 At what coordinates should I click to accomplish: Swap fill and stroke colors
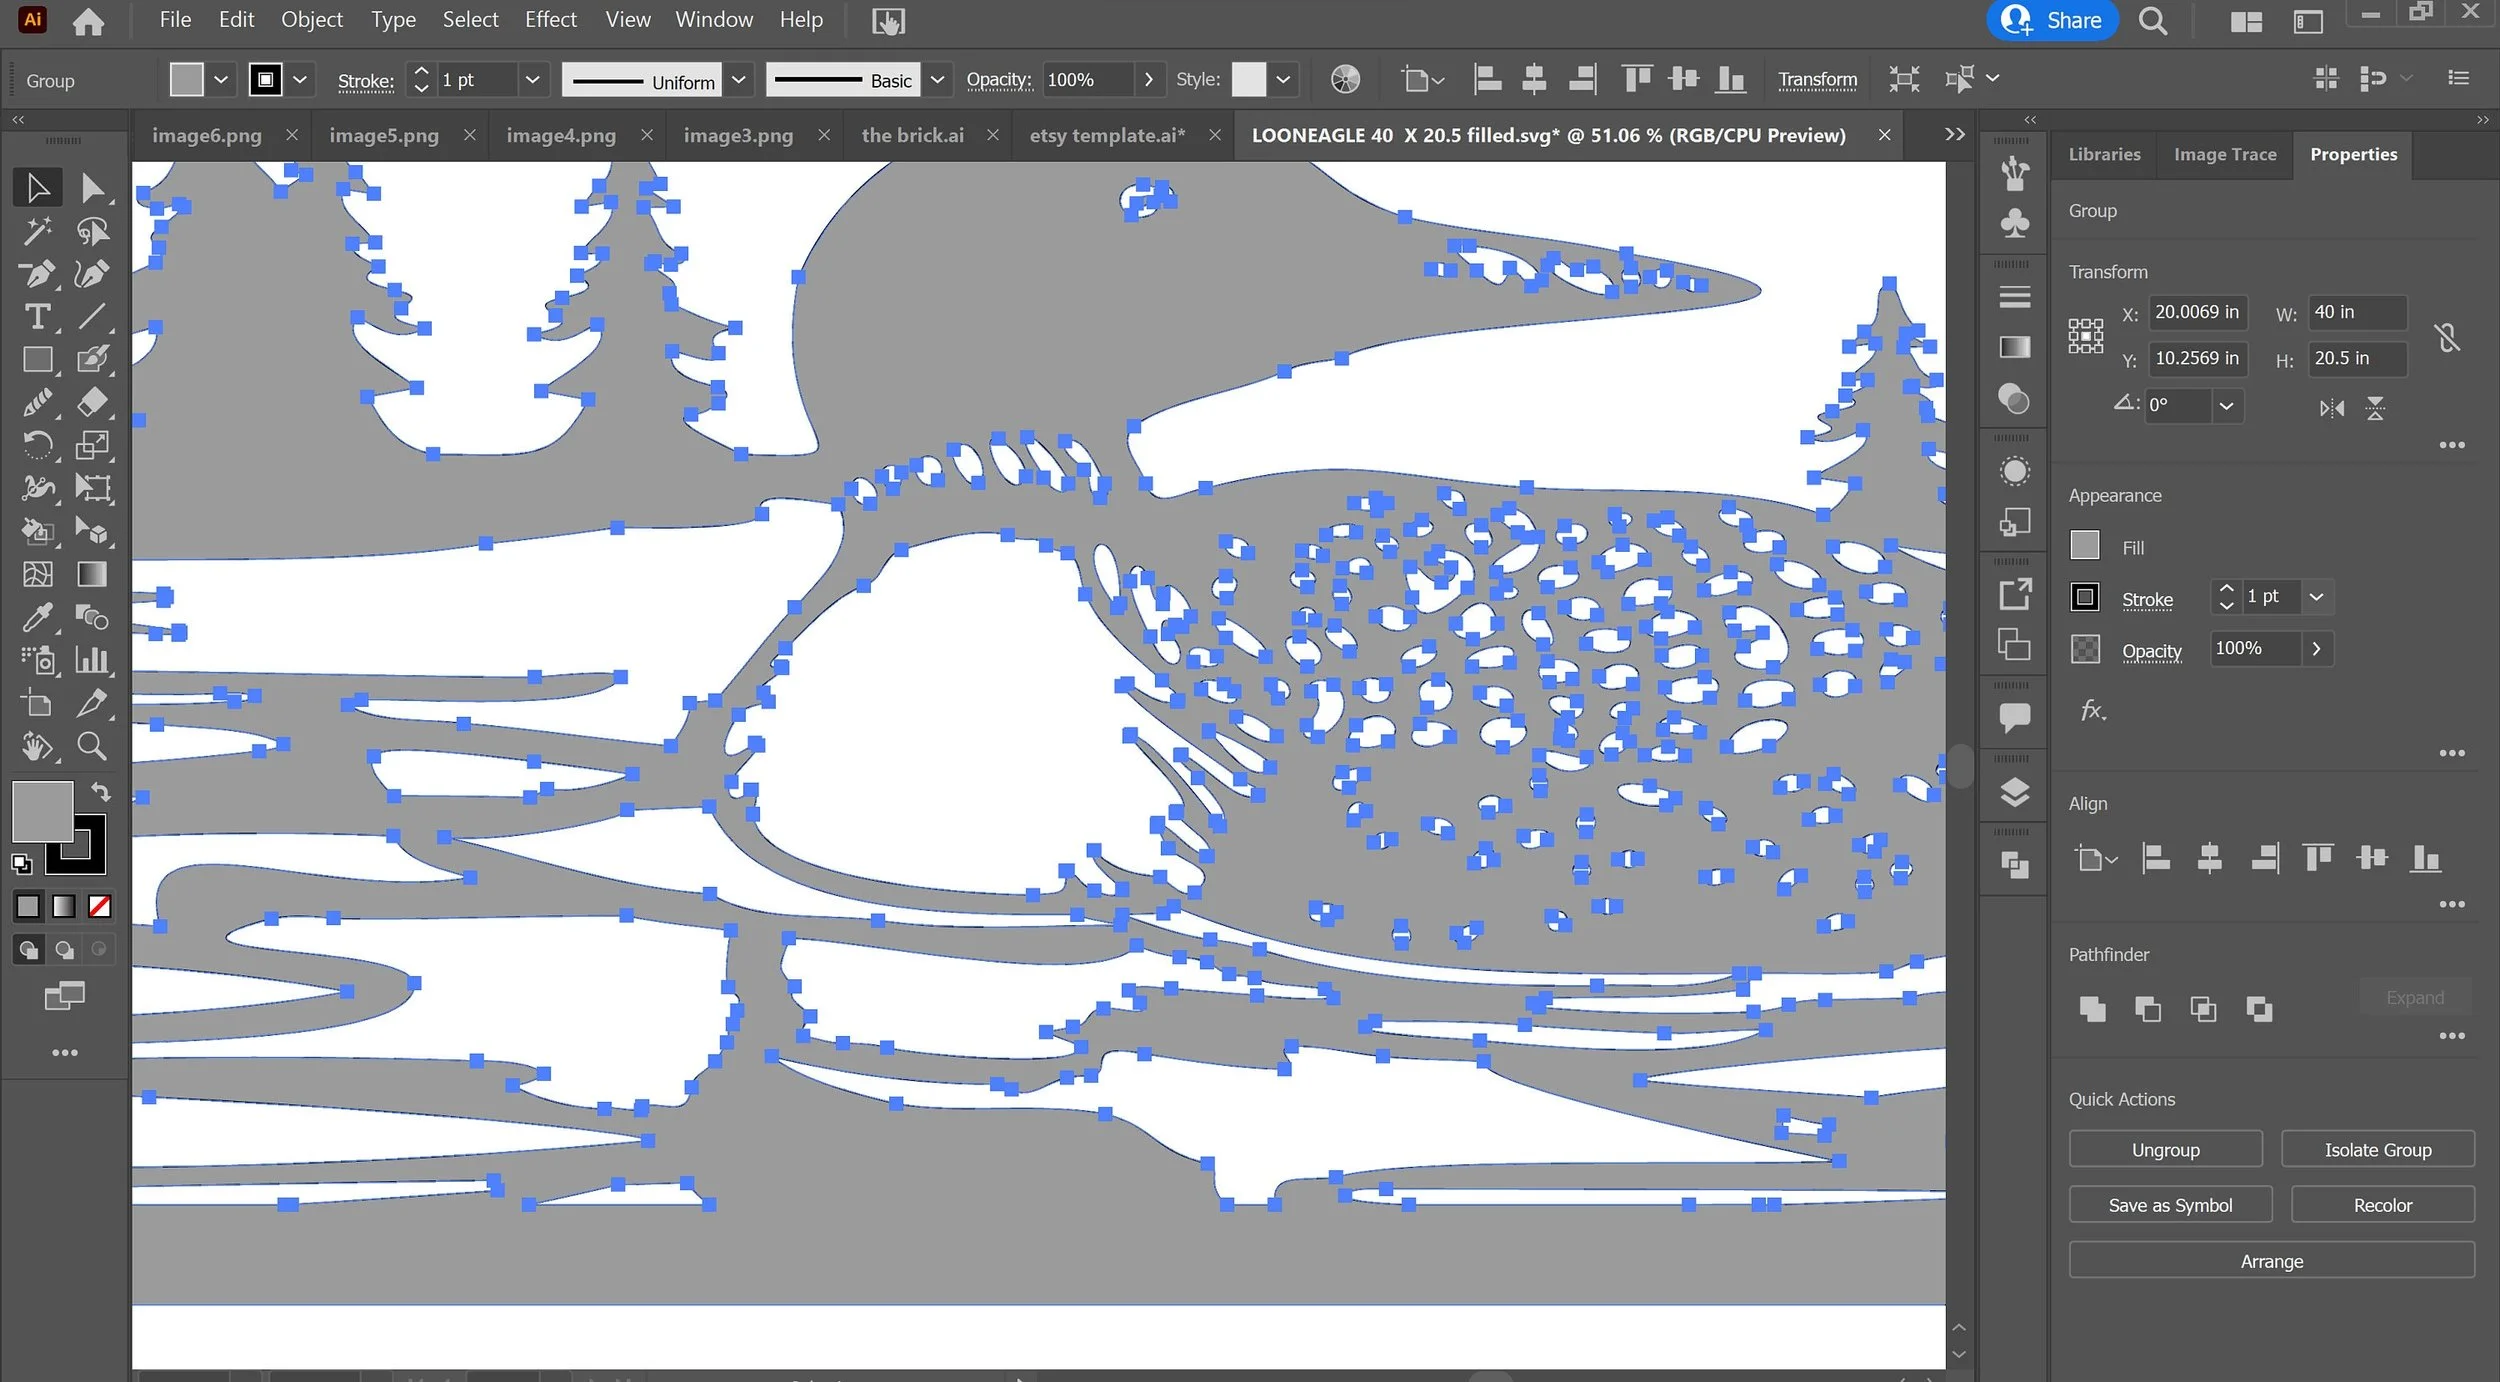coord(101,792)
